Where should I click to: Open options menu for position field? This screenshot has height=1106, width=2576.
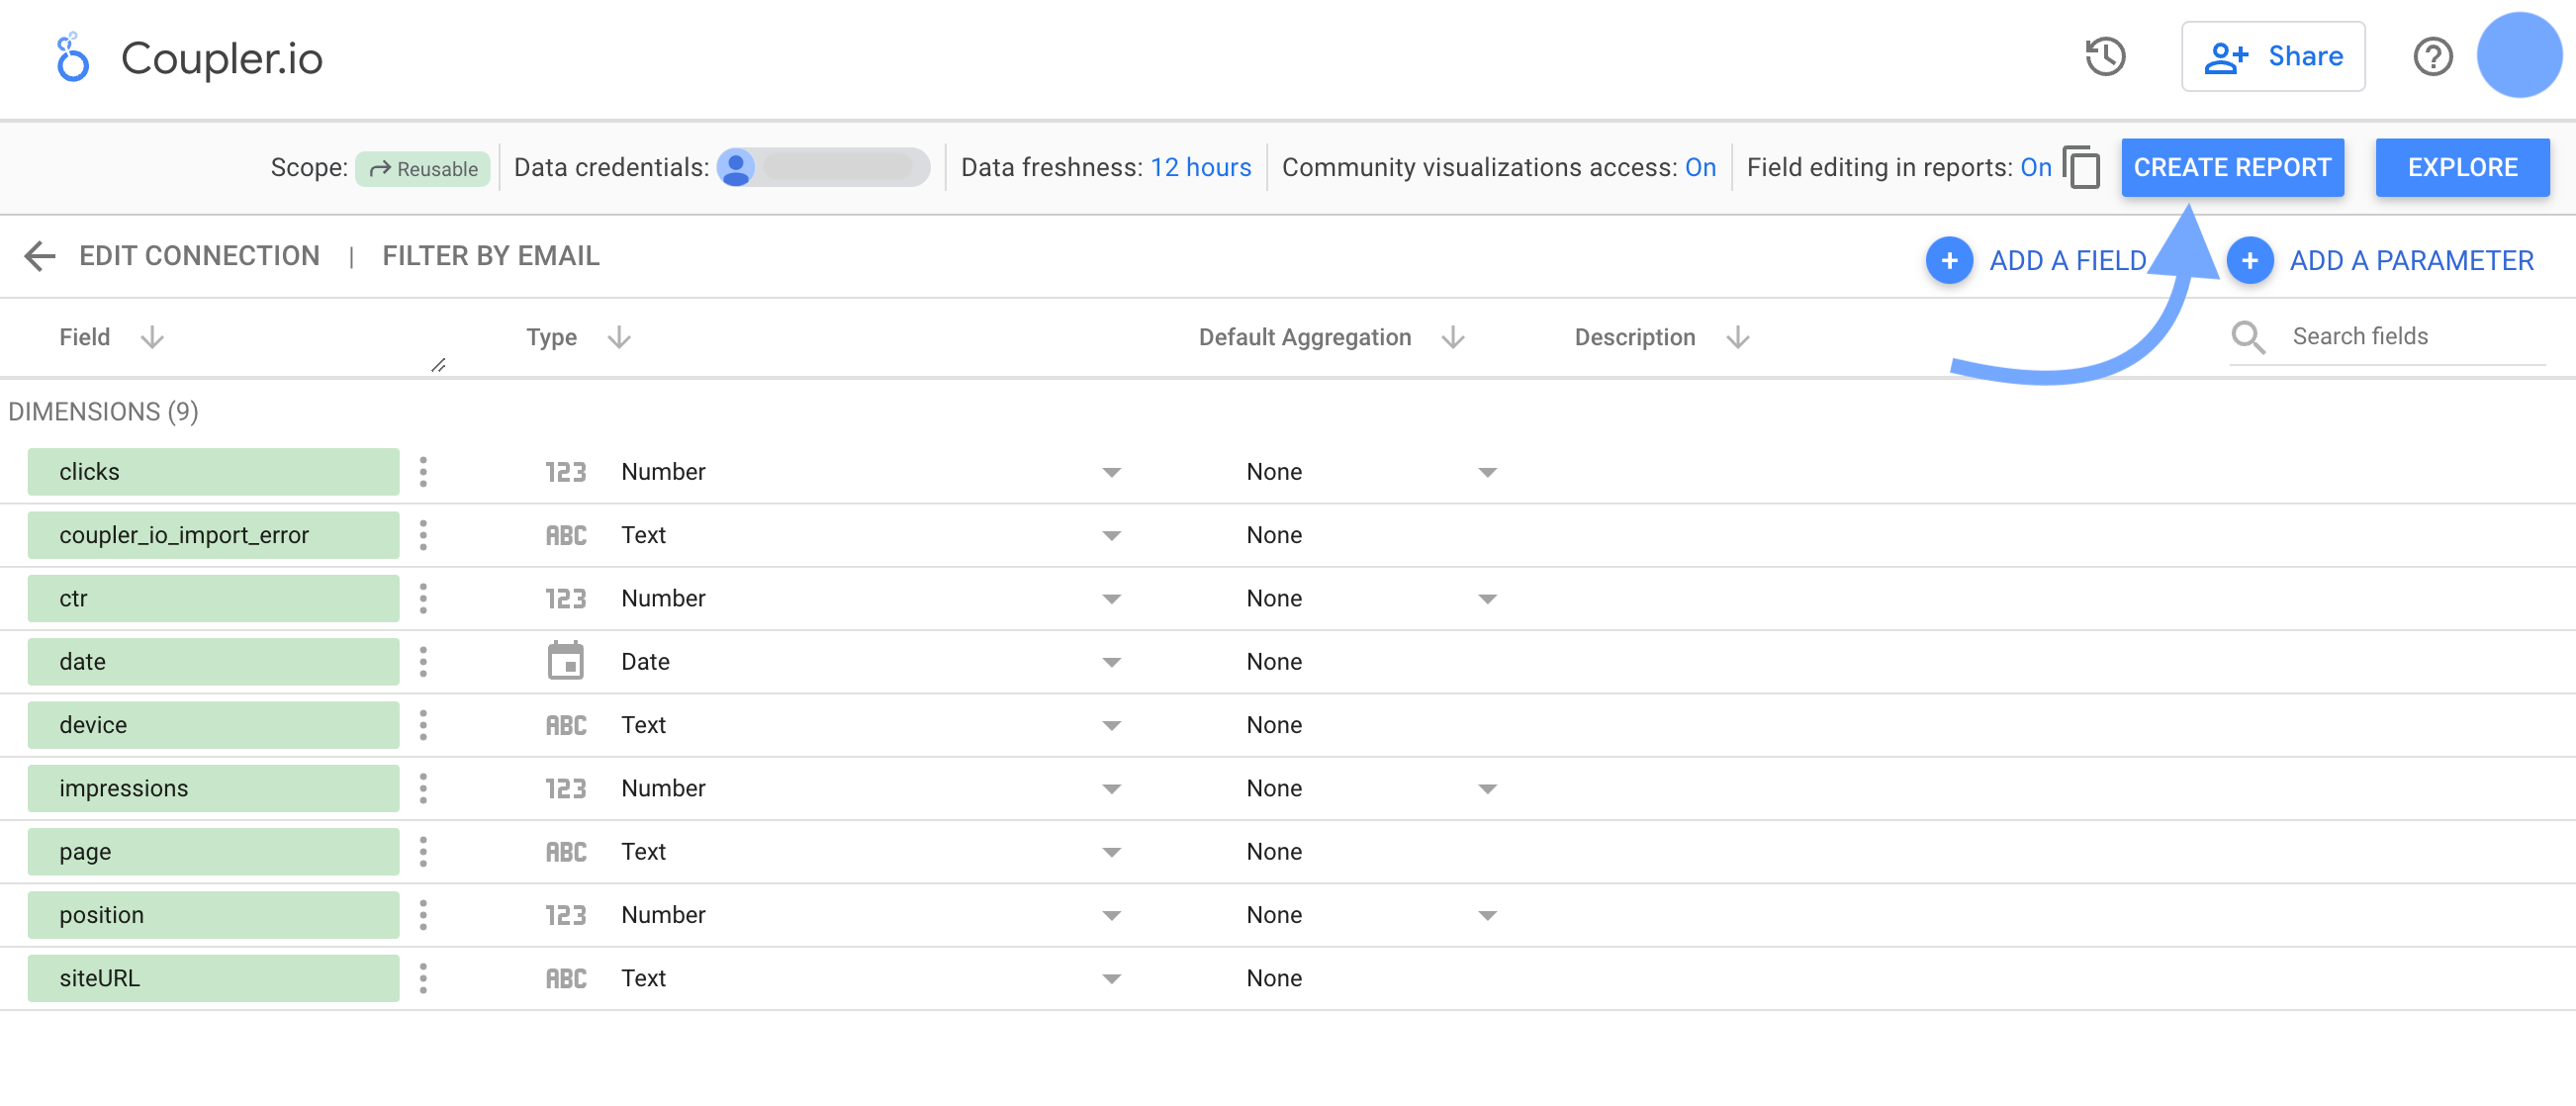423,915
